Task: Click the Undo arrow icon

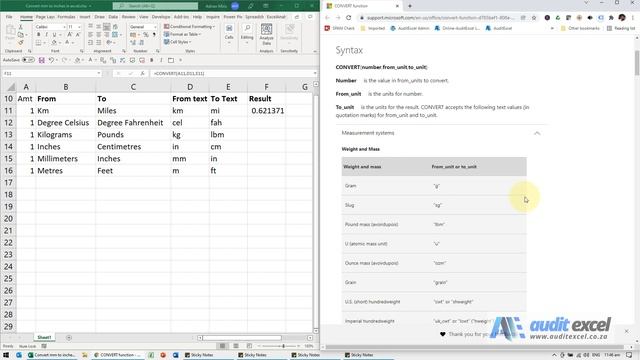Action: coord(51,60)
